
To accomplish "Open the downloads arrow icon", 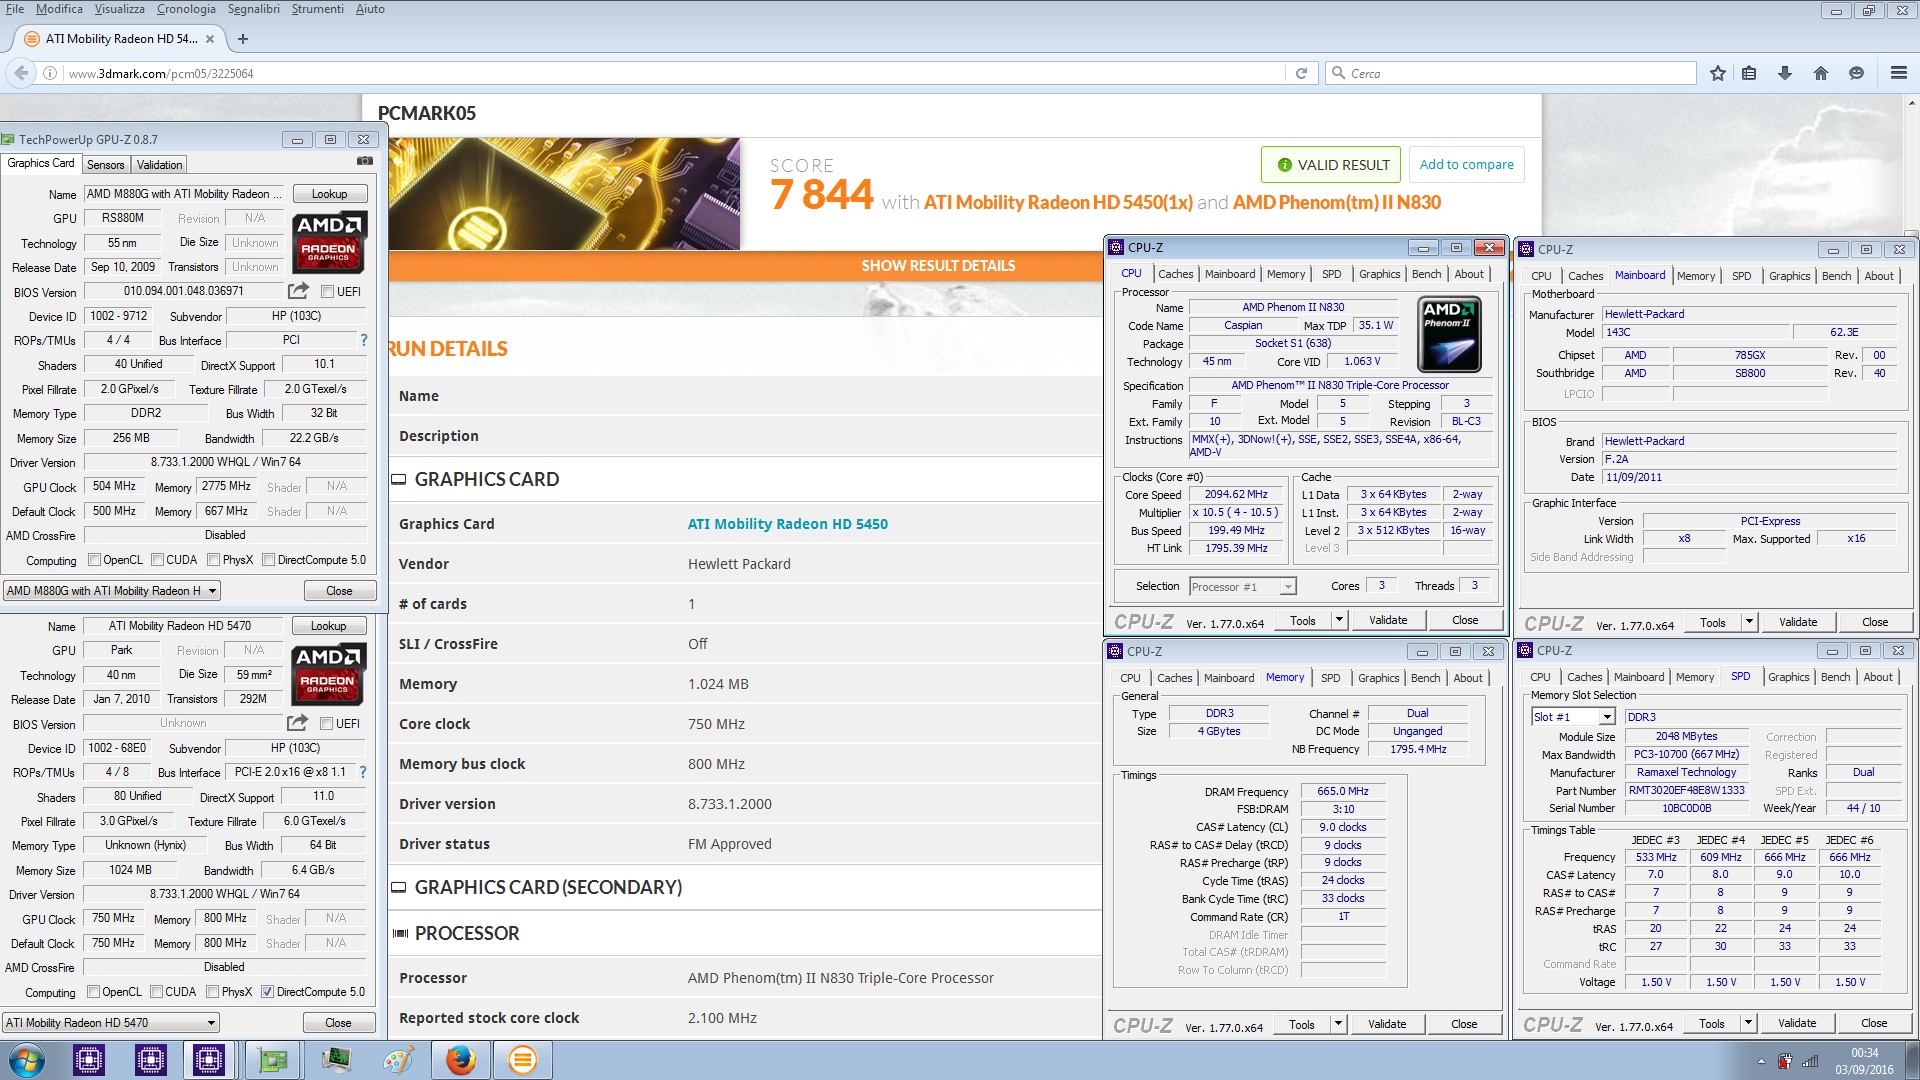I will pos(1785,73).
